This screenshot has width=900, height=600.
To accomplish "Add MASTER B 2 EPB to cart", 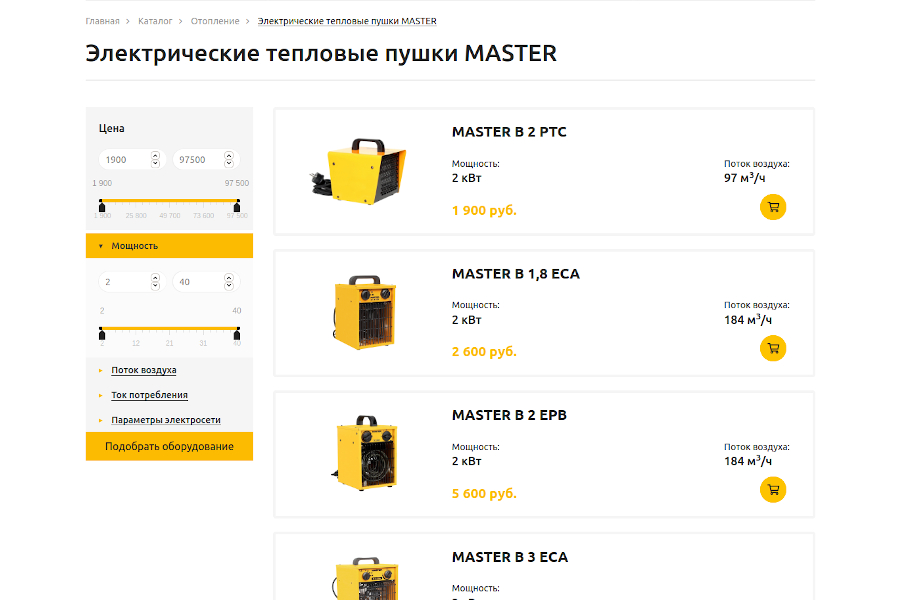I will pyautogui.click(x=772, y=490).
